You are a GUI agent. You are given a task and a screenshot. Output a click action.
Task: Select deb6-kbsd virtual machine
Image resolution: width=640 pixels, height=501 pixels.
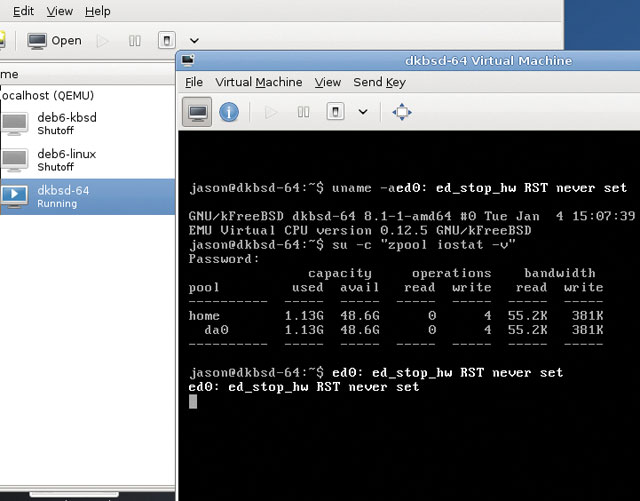coord(87,124)
